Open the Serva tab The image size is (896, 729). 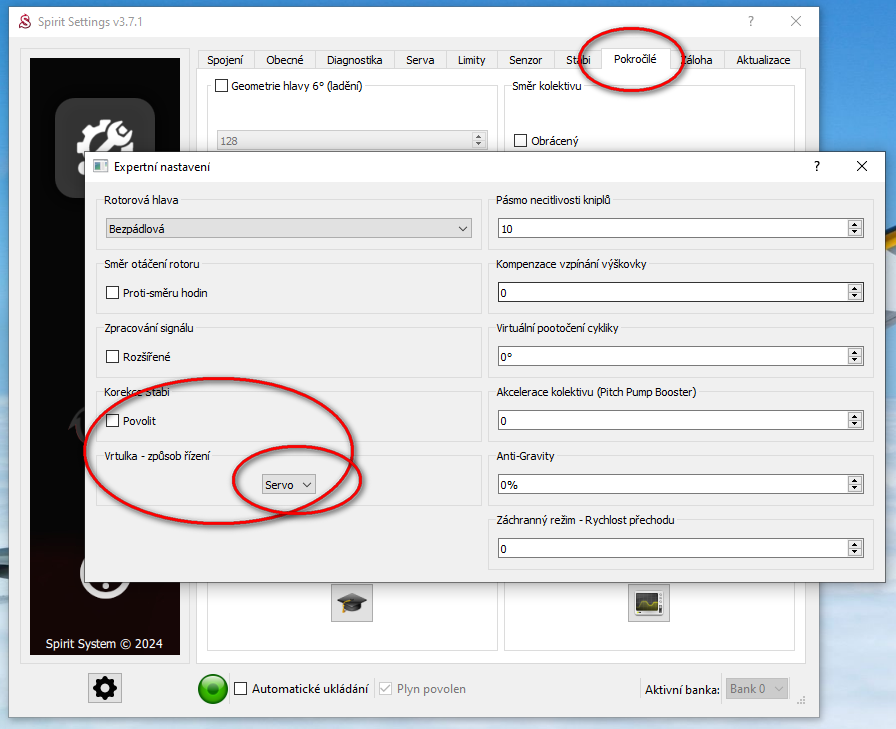[x=420, y=60]
